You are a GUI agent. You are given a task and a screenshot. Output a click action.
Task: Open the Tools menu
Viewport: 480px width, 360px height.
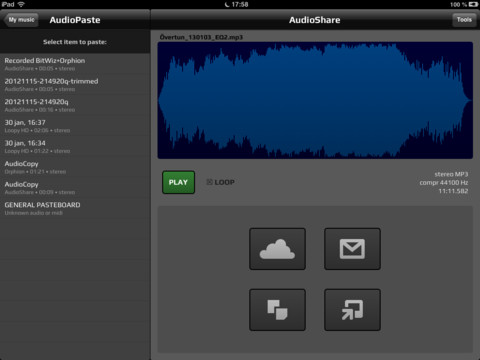click(464, 20)
